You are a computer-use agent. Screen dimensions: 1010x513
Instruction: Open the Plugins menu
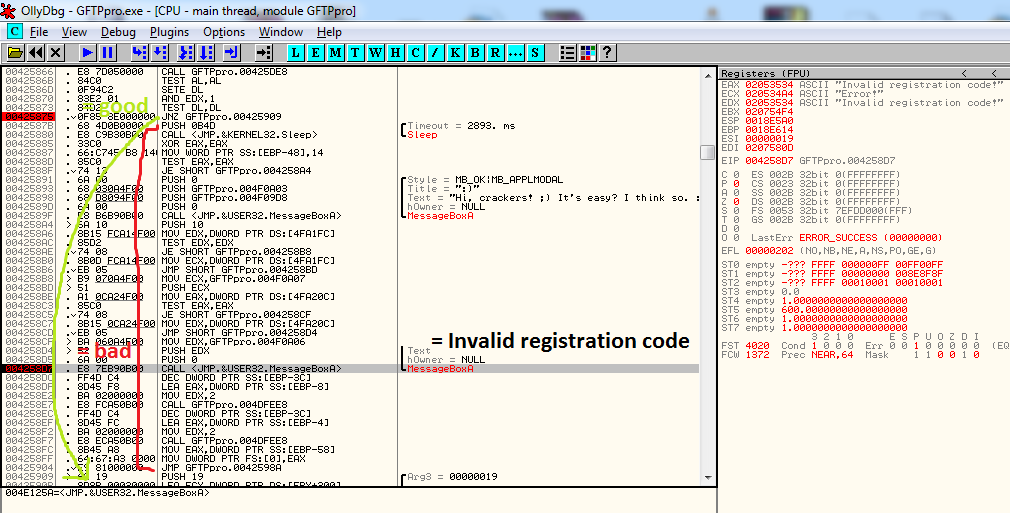[169, 32]
